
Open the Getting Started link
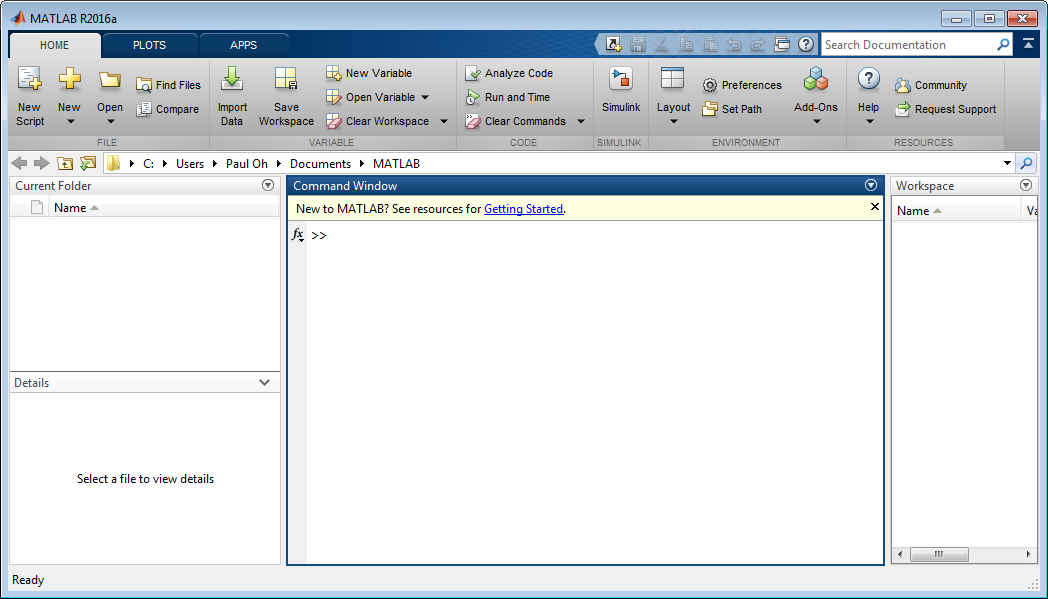[523, 209]
